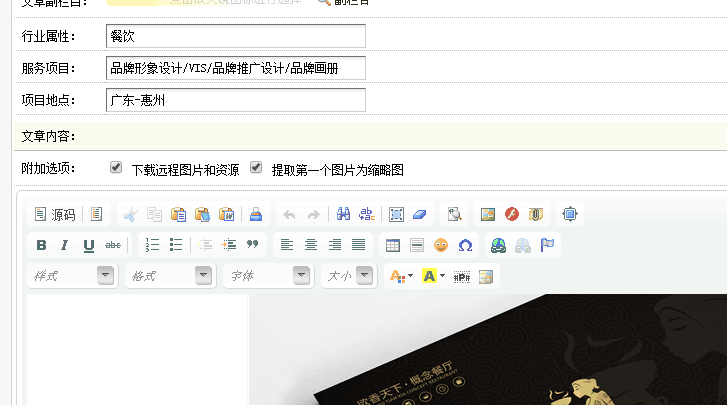Redo edit with the Redo arrow
The height and width of the screenshot is (405, 727).
(x=313, y=215)
